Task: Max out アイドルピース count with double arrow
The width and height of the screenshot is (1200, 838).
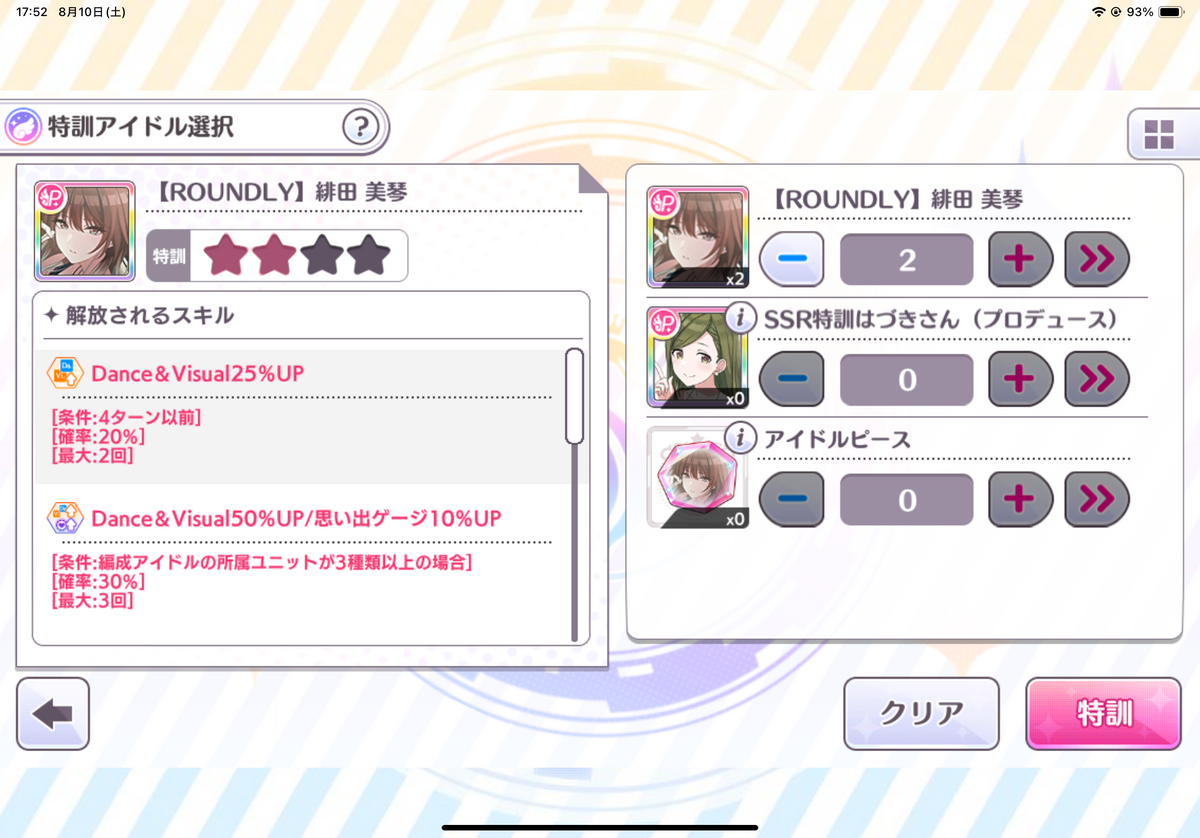Action: pyautogui.click(x=1097, y=499)
